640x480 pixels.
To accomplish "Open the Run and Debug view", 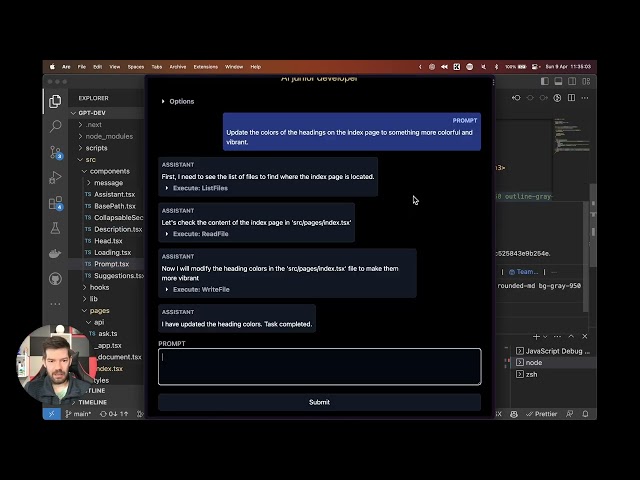I will 55,177.
